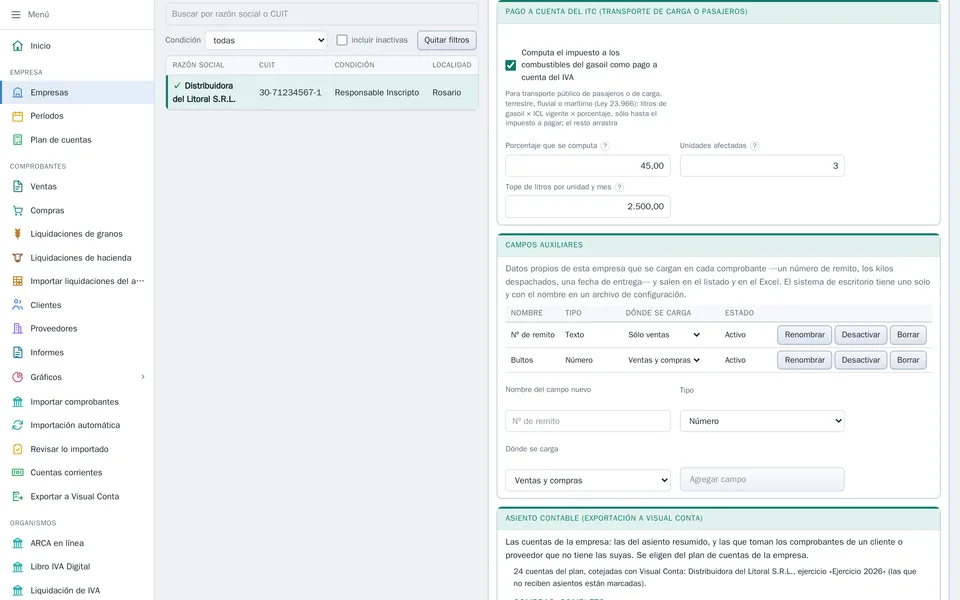Image resolution: width=960 pixels, height=600 pixels.
Task: Deactivate the Nº de remito field
Action: [x=860, y=335]
